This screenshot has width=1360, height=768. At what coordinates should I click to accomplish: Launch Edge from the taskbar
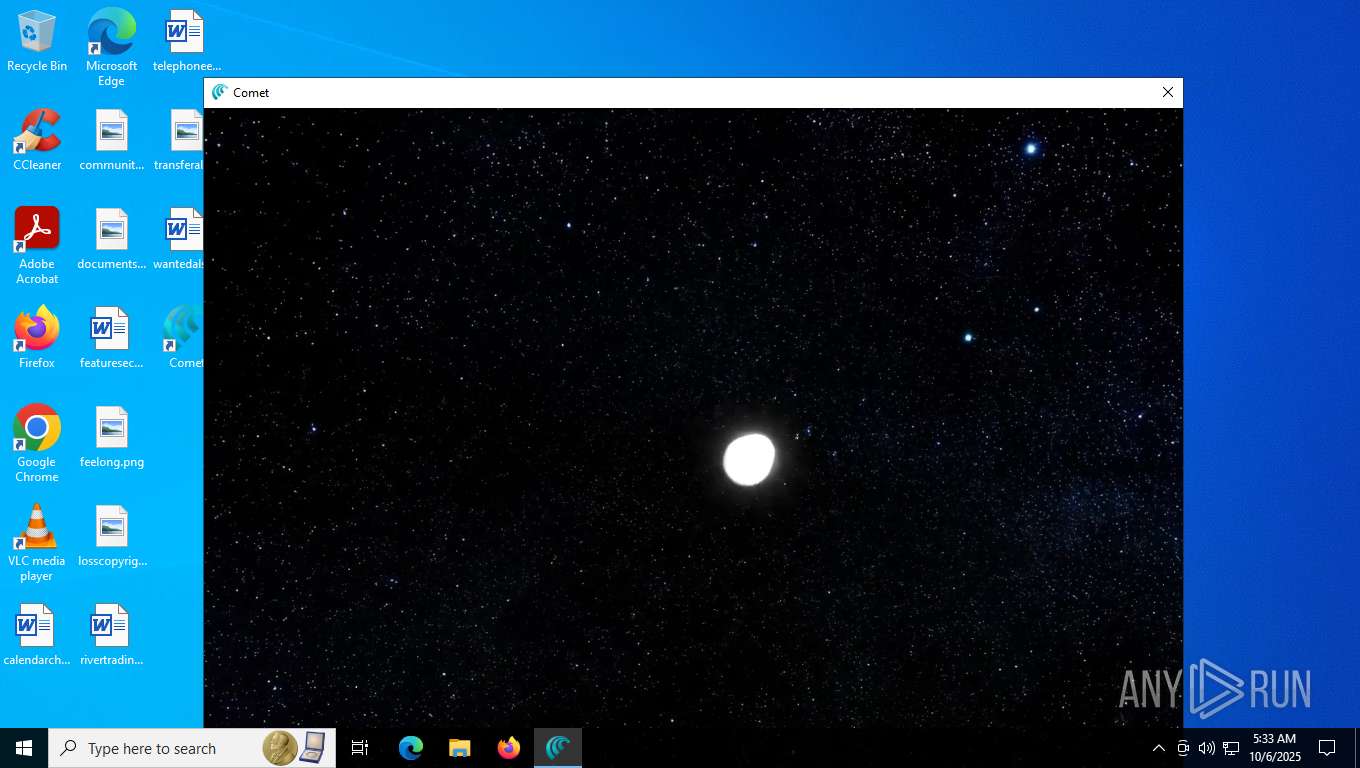click(411, 748)
